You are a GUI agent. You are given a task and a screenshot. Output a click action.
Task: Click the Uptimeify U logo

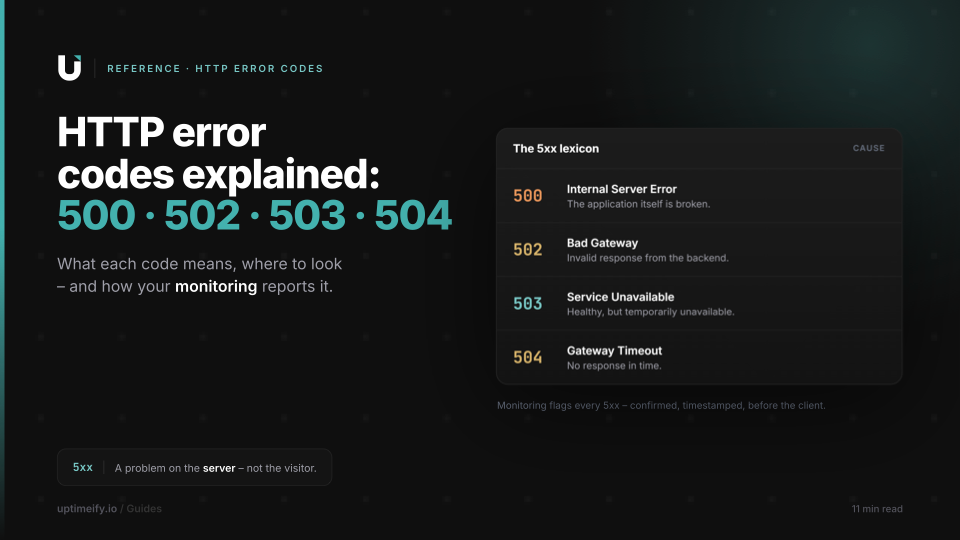click(69, 68)
